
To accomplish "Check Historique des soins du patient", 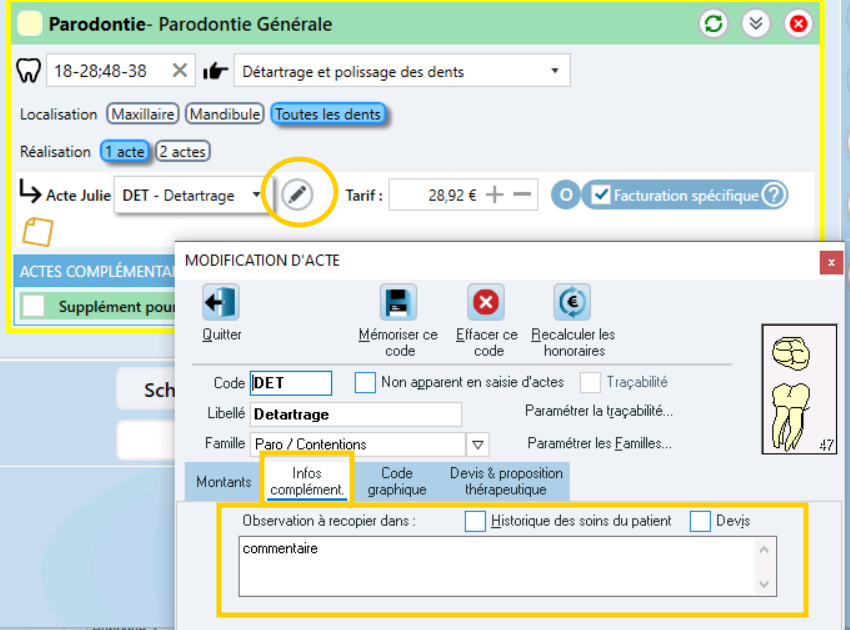I will click(x=475, y=522).
